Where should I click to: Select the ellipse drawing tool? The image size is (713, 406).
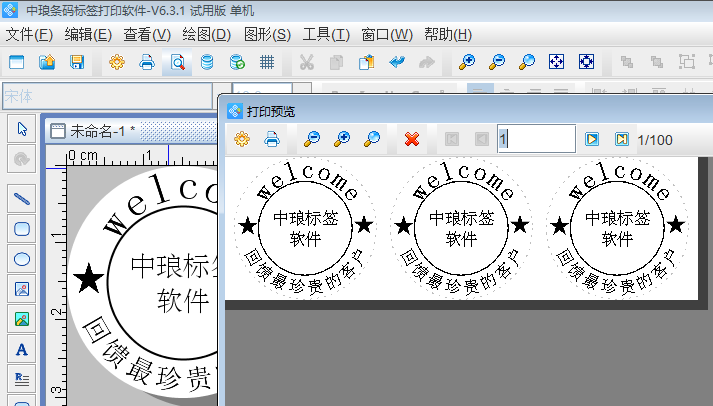[22, 259]
